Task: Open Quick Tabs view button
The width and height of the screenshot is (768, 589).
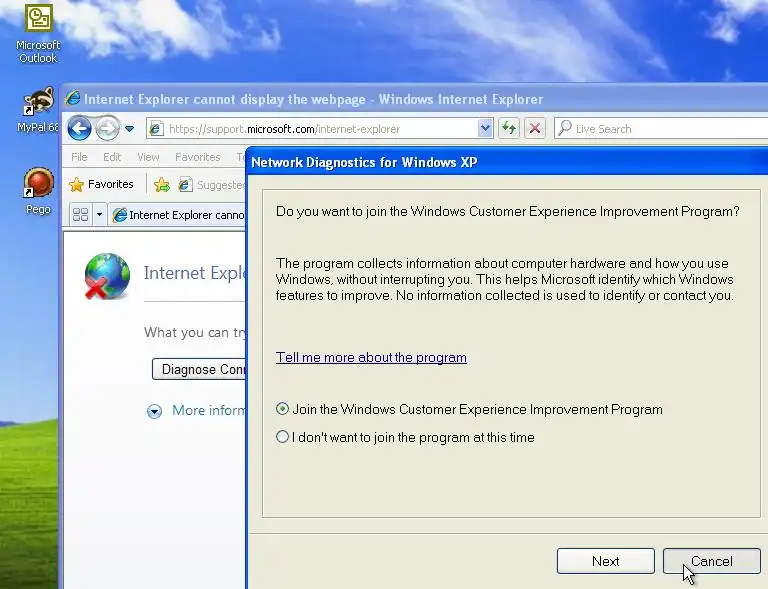Action: point(80,214)
